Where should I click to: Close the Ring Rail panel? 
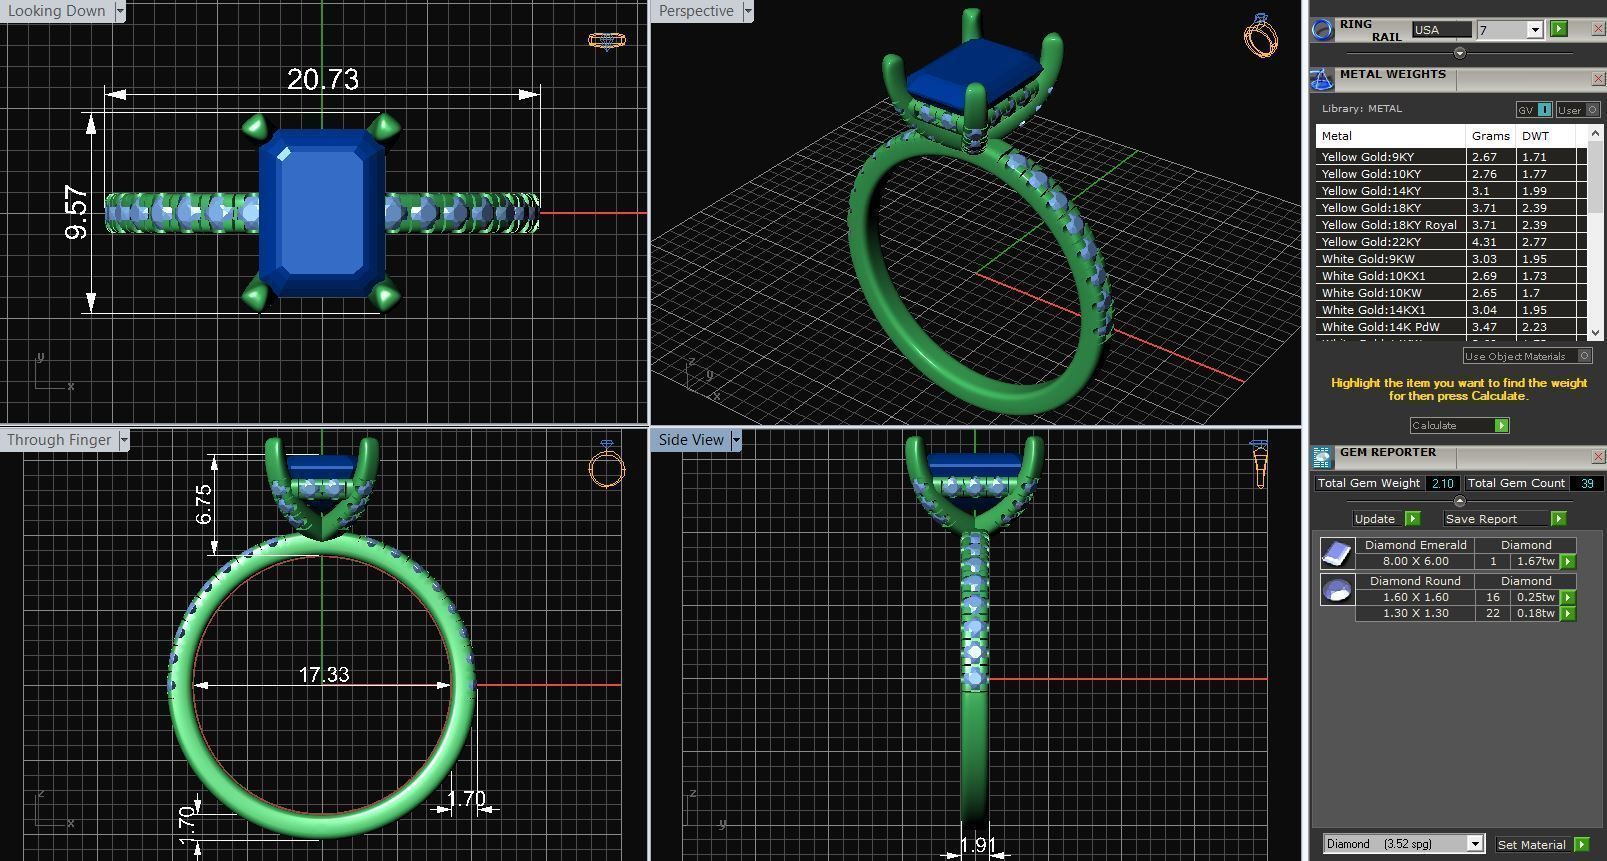point(1597,29)
